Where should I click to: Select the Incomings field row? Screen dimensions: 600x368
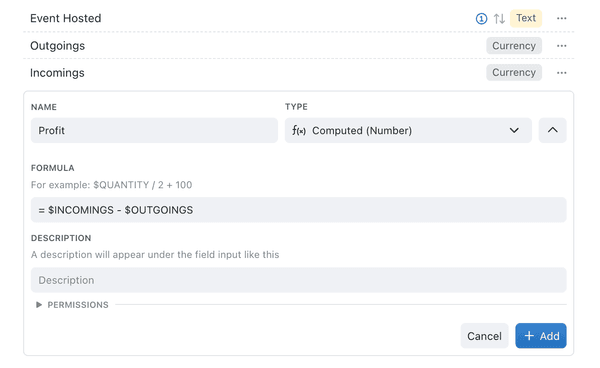tap(298, 73)
